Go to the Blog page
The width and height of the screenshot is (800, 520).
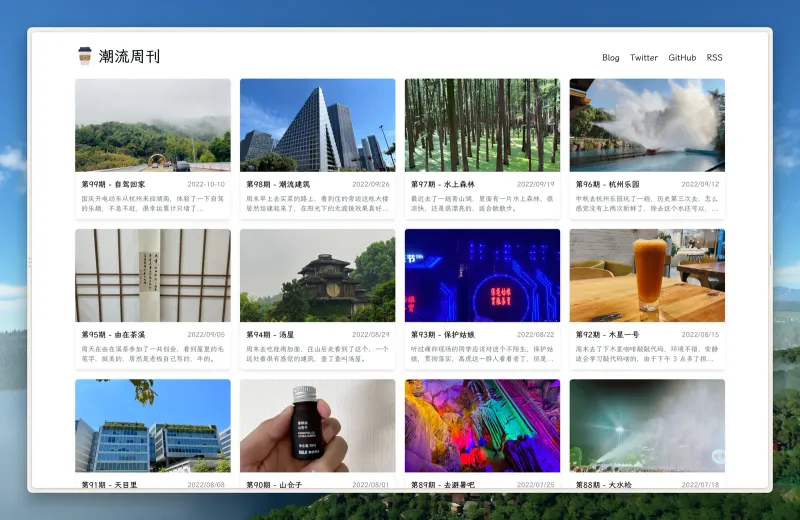[610, 58]
